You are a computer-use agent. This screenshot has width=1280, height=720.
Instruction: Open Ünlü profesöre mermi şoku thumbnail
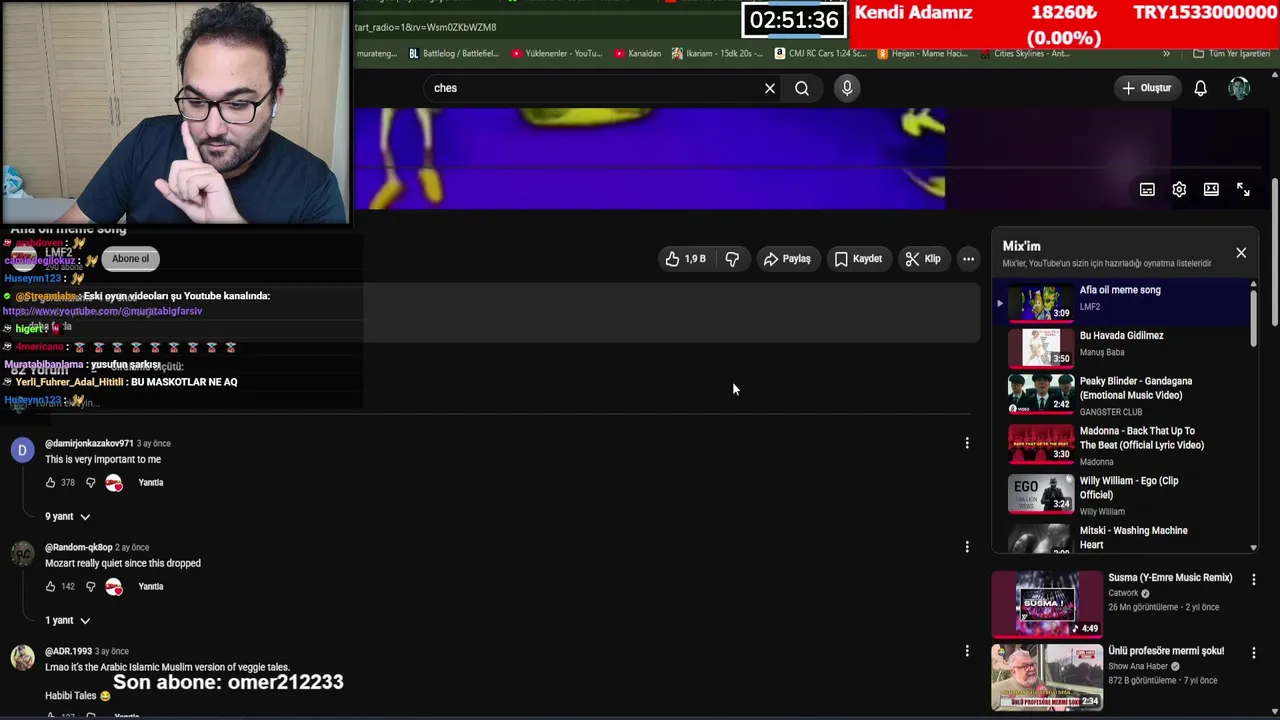pyautogui.click(x=1047, y=677)
